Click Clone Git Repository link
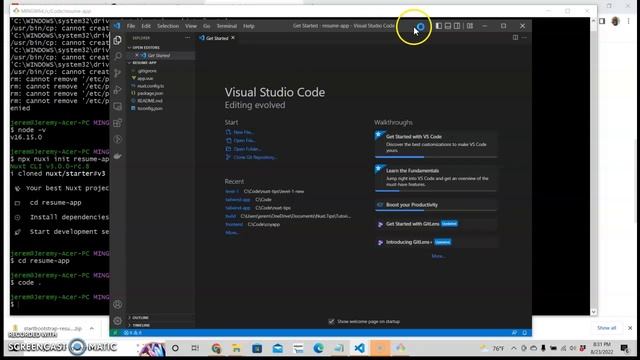The image size is (640, 360). pyautogui.click(x=251, y=157)
